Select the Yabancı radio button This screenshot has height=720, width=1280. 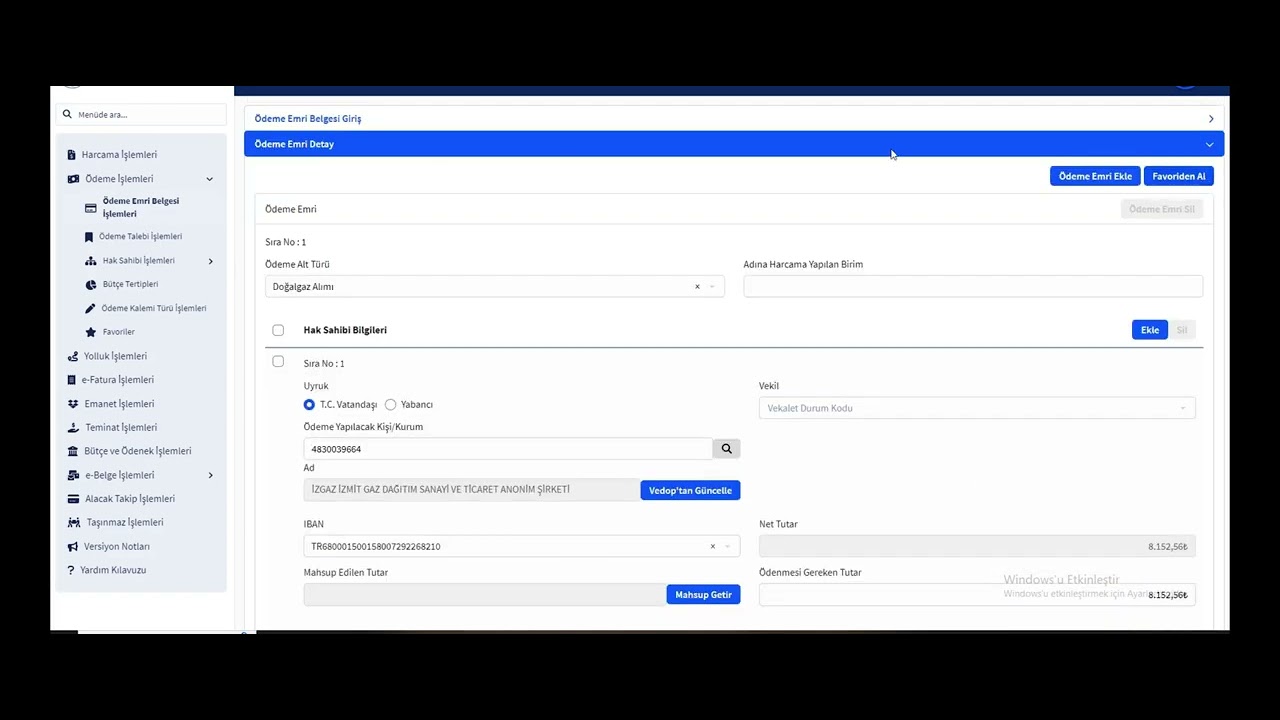(390, 405)
